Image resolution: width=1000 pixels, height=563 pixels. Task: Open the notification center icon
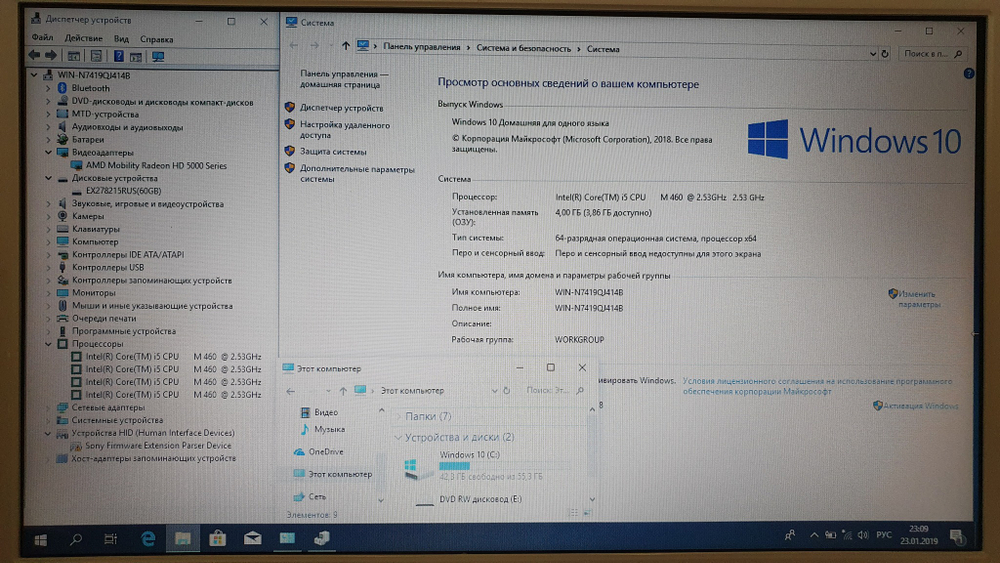[957, 537]
